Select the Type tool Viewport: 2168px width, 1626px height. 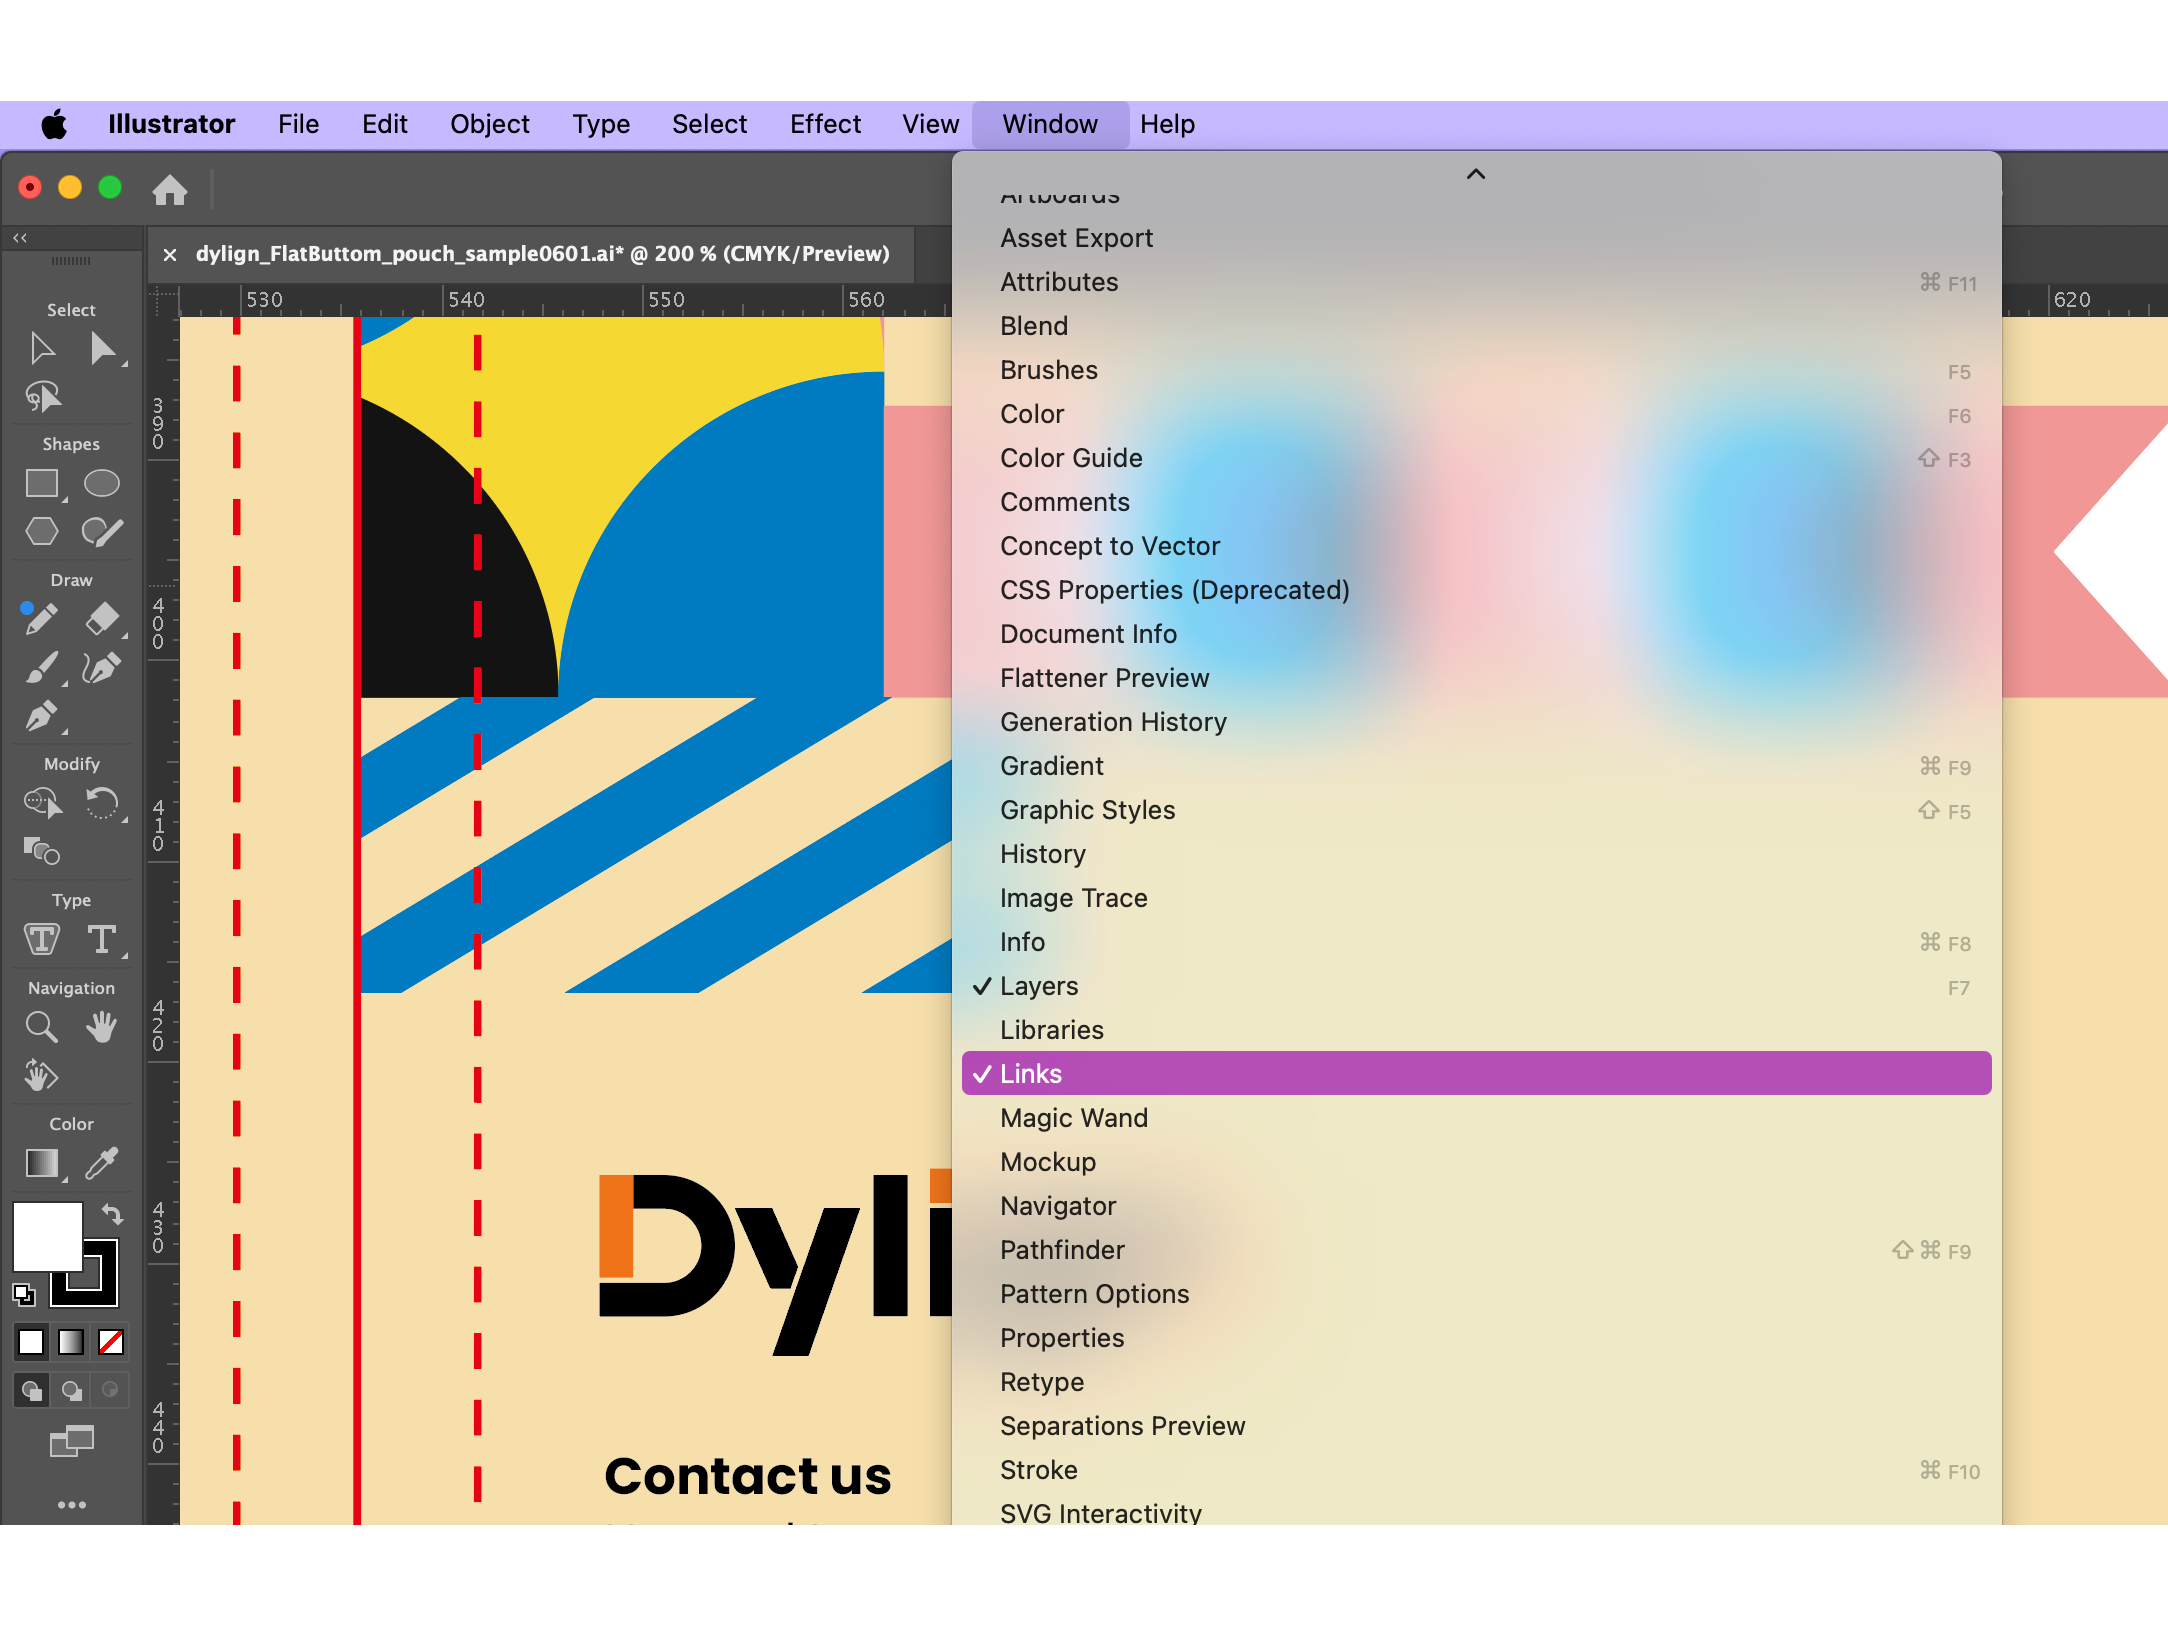(x=102, y=940)
